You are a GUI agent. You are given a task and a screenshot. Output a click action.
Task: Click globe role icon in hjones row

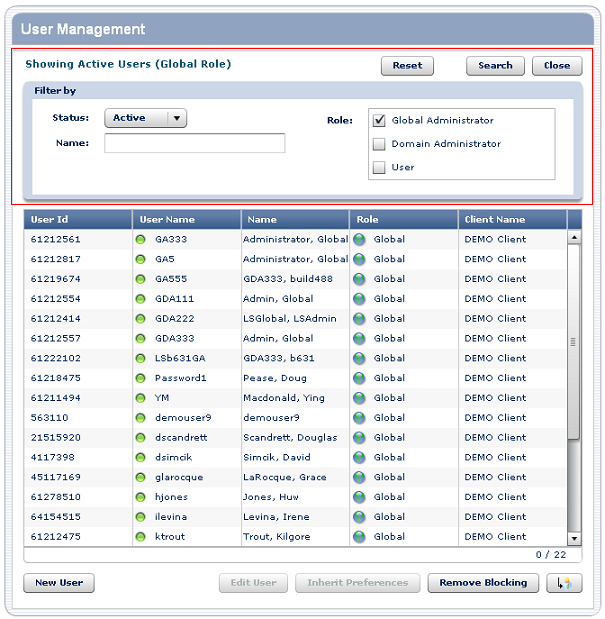(x=359, y=497)
